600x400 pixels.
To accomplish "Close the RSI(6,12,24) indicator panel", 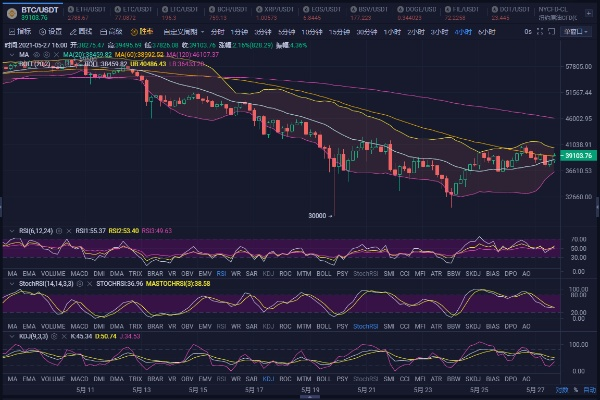I will tap(68, 231).
